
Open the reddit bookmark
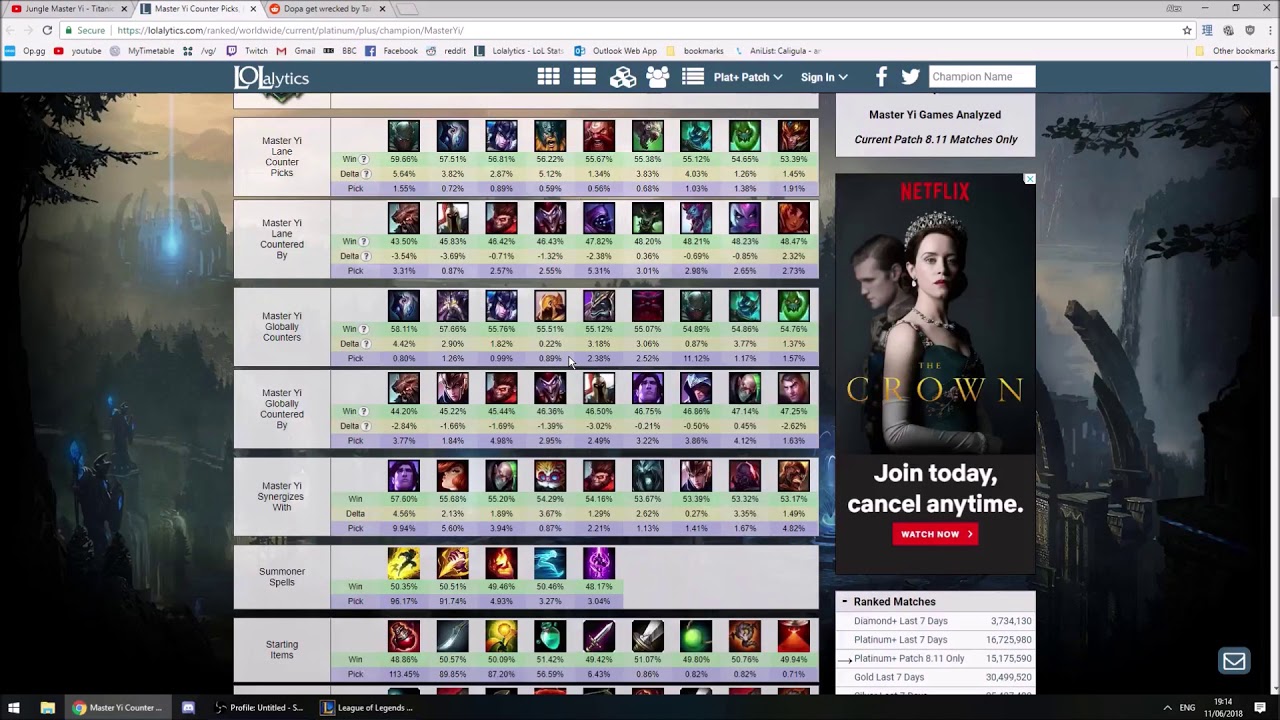click(x=446, y=51)
